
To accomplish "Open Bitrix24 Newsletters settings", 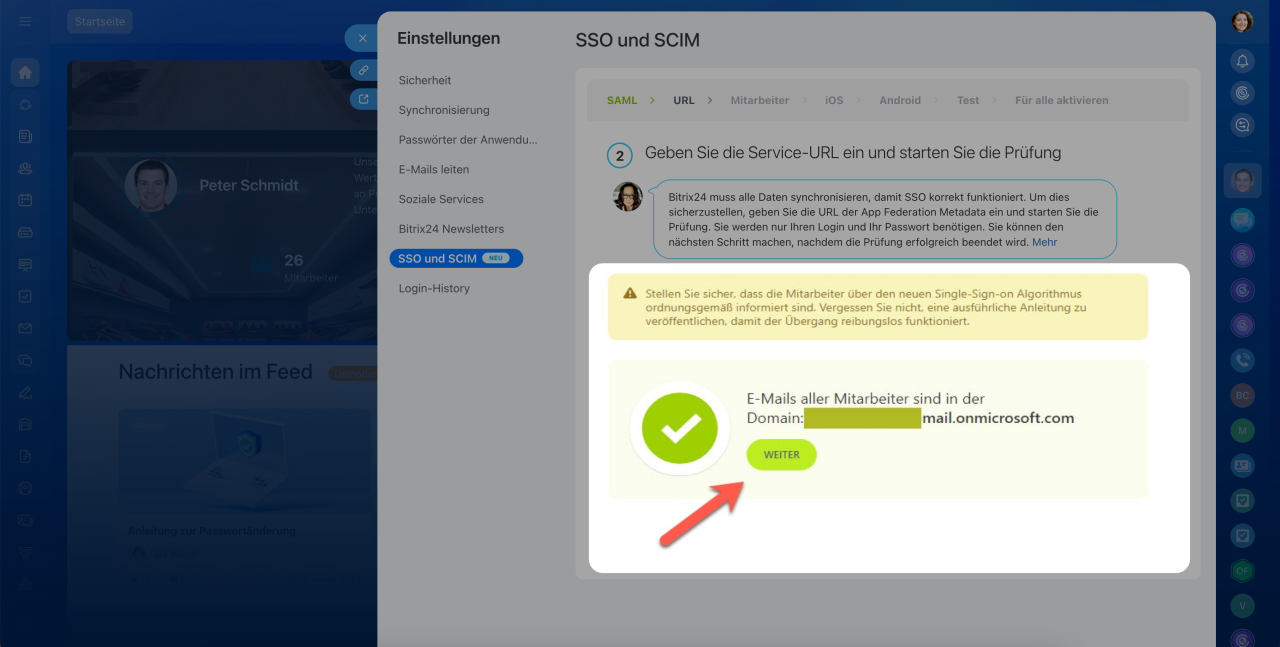I will point(451,229).
